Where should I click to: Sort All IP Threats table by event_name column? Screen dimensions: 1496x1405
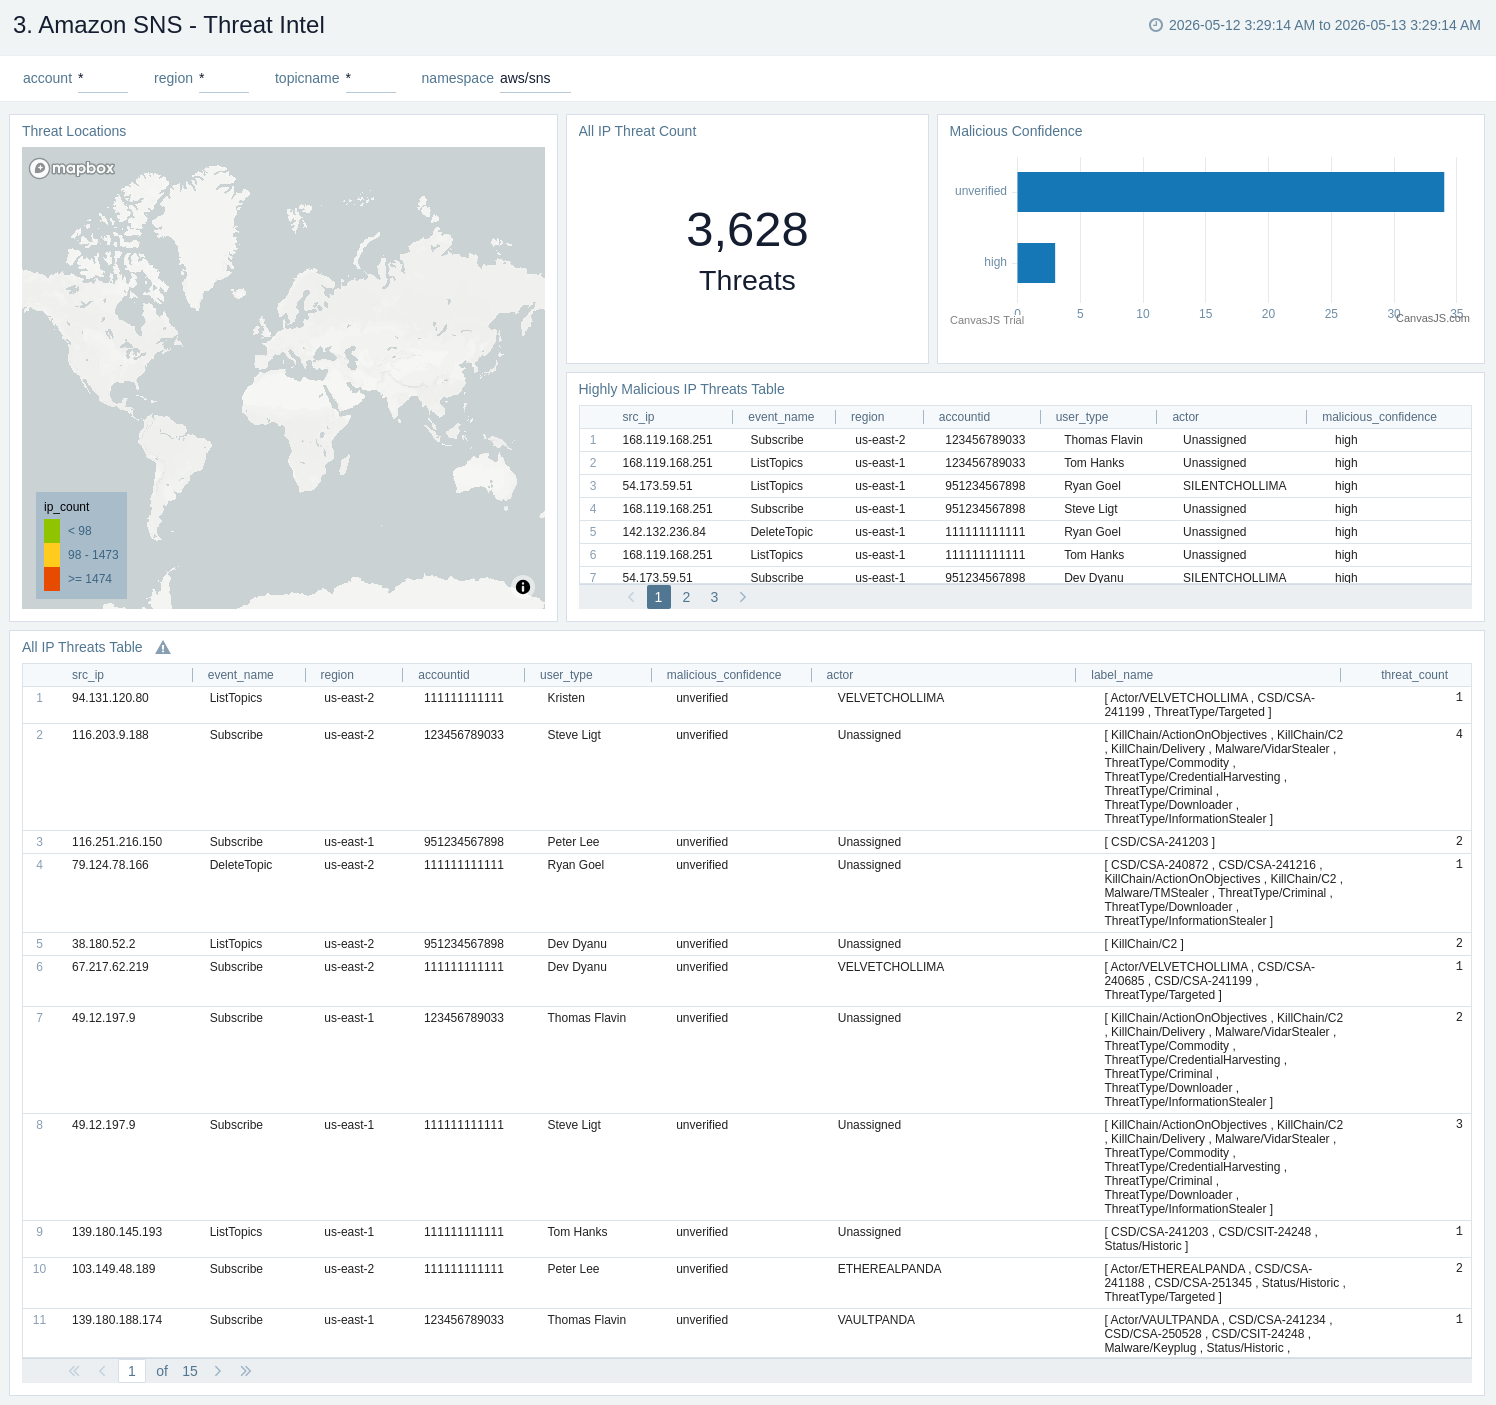(240, 675)
